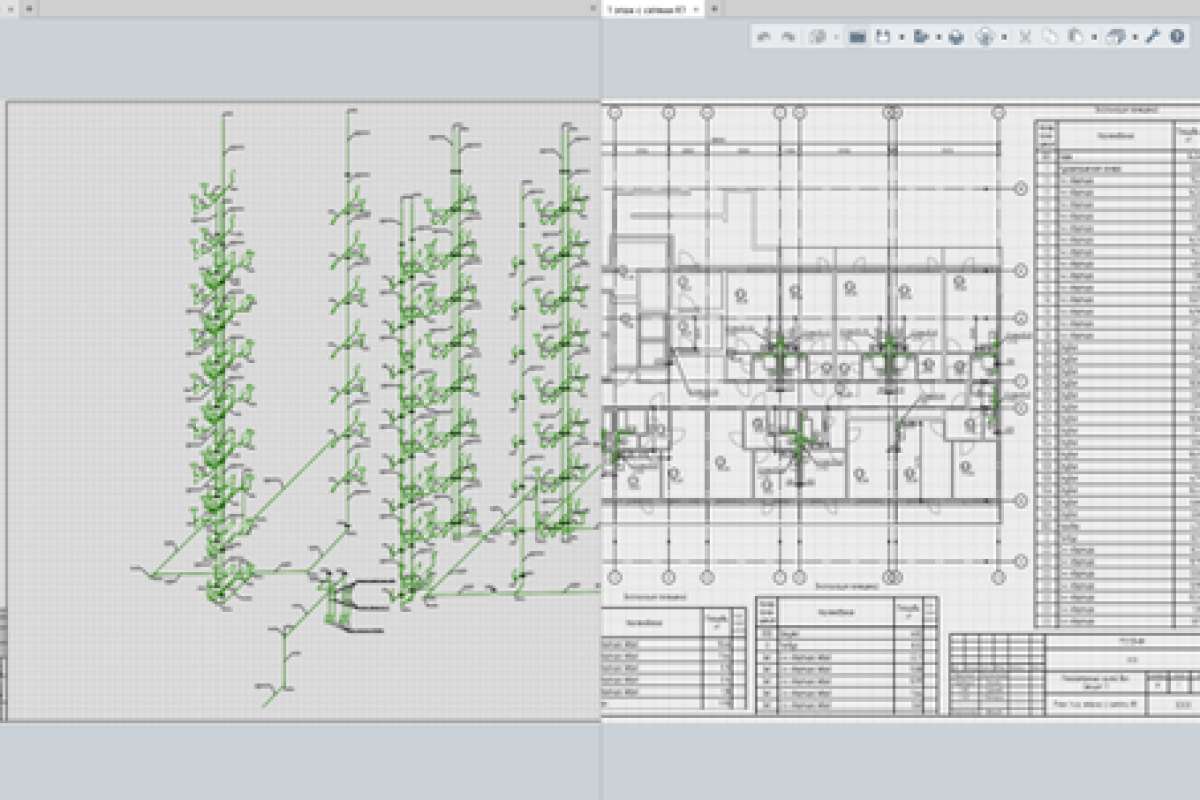This screenshot has height=800, width=1200.
Task: Expand the dropdown arrow beside the paste icon
Action: pos(1094,37)
